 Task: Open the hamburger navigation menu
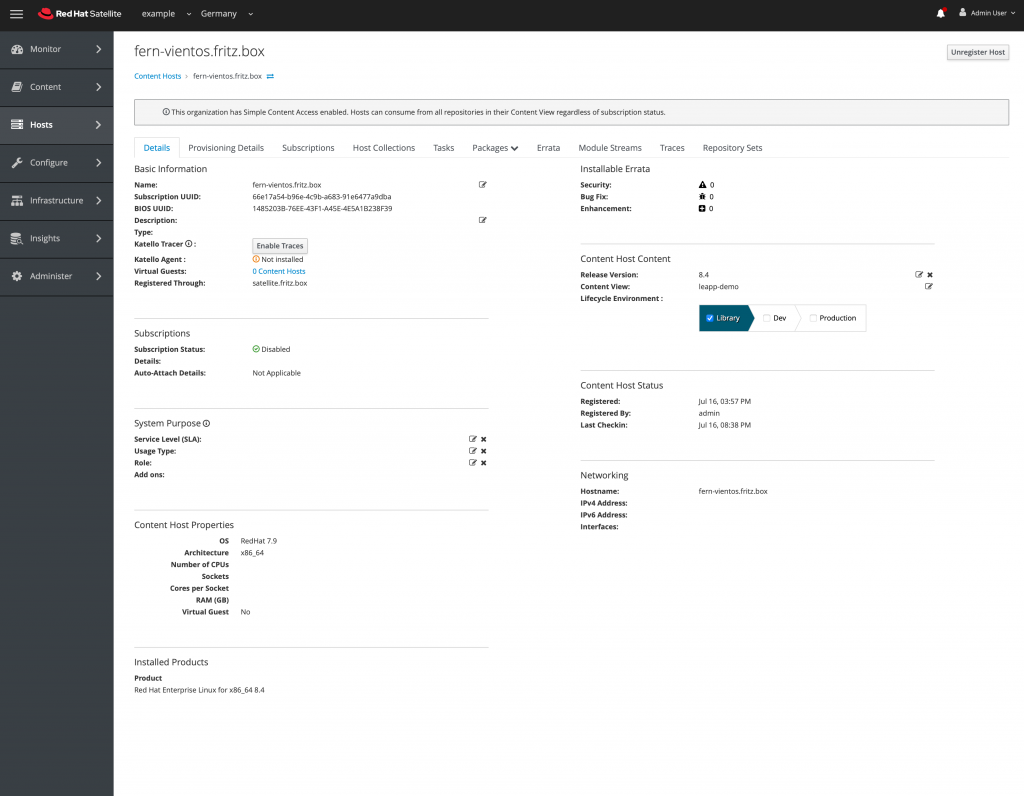point(16,14)
